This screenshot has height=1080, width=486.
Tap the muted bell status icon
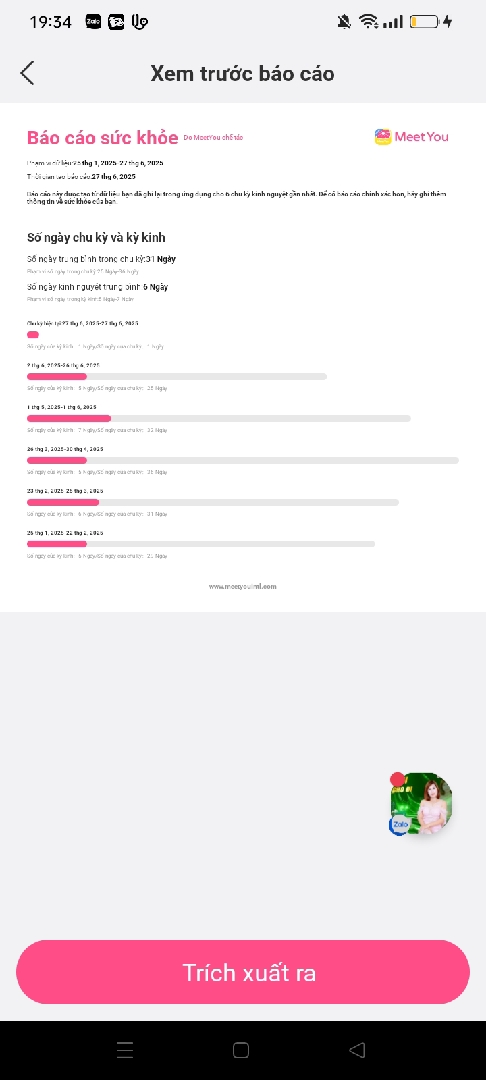[344, 22]
